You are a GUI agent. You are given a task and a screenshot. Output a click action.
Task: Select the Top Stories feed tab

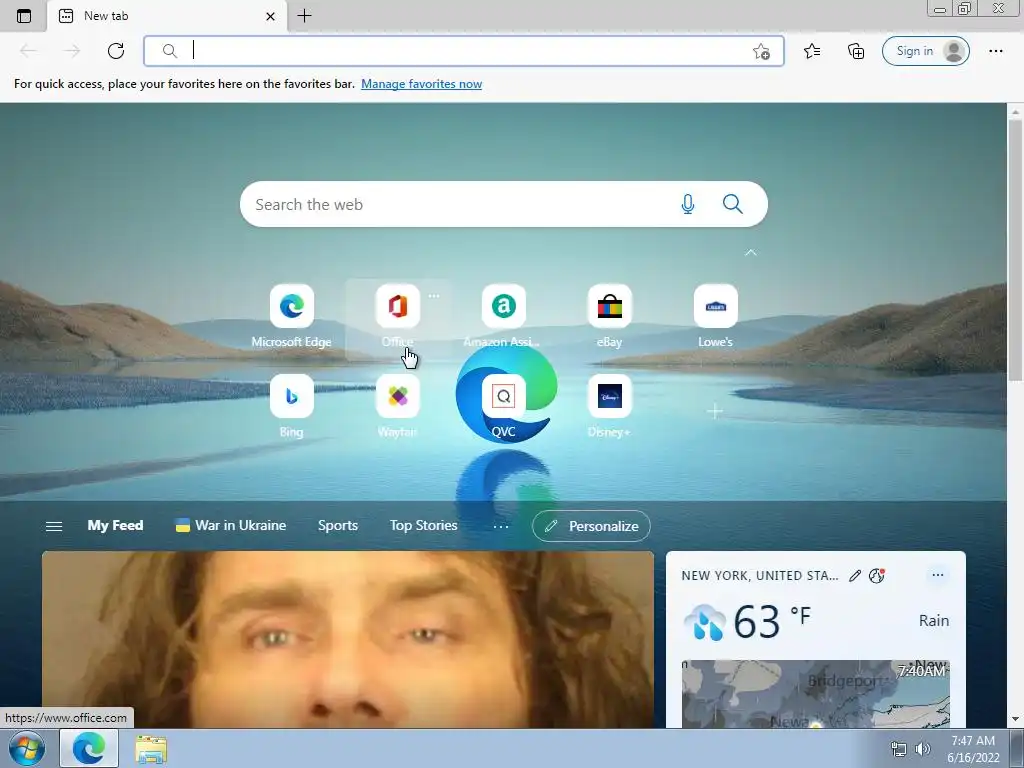[423, 525]
